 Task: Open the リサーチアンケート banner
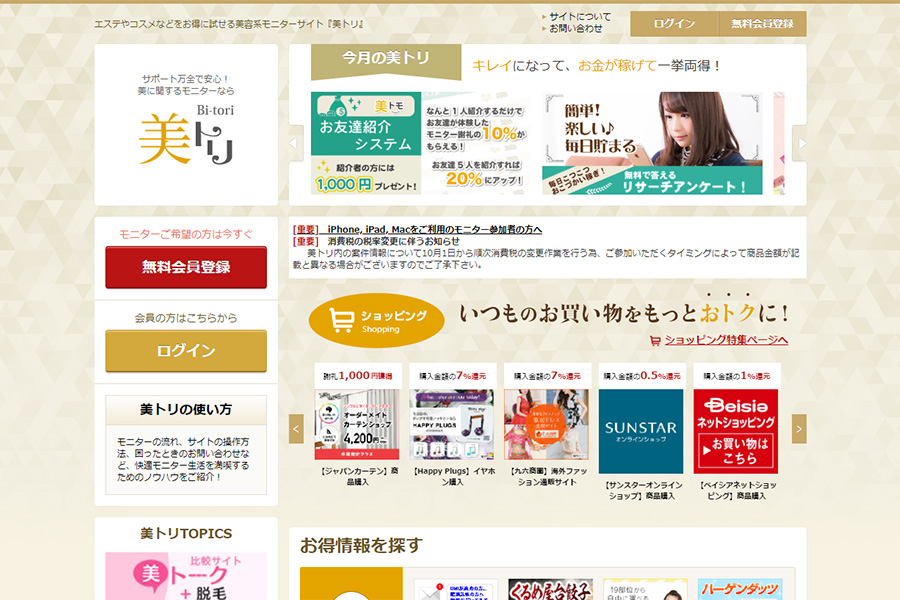coord(652,143)
